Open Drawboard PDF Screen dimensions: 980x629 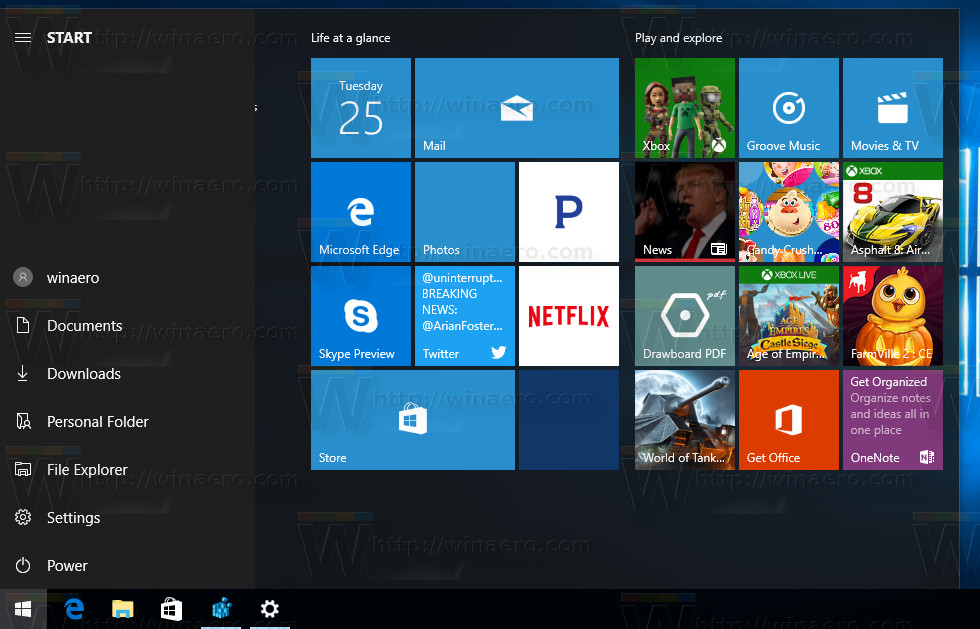point(684,315)
